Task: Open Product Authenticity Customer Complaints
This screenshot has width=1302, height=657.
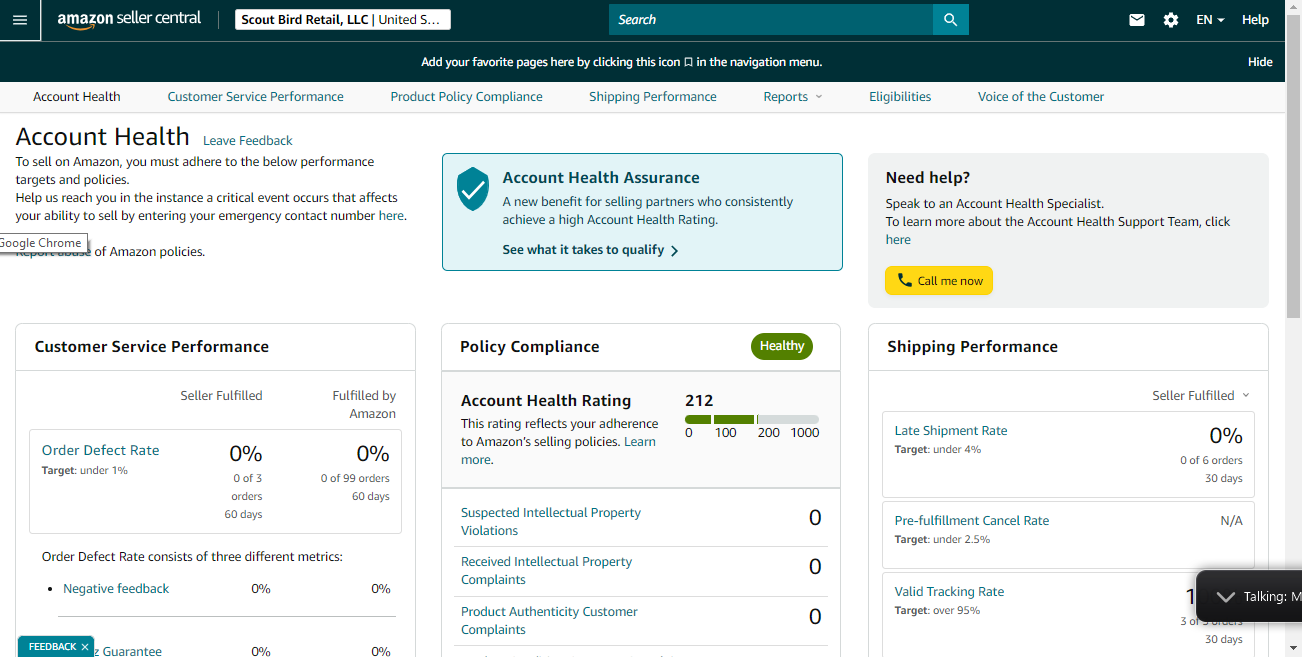Action: [549, 621]
